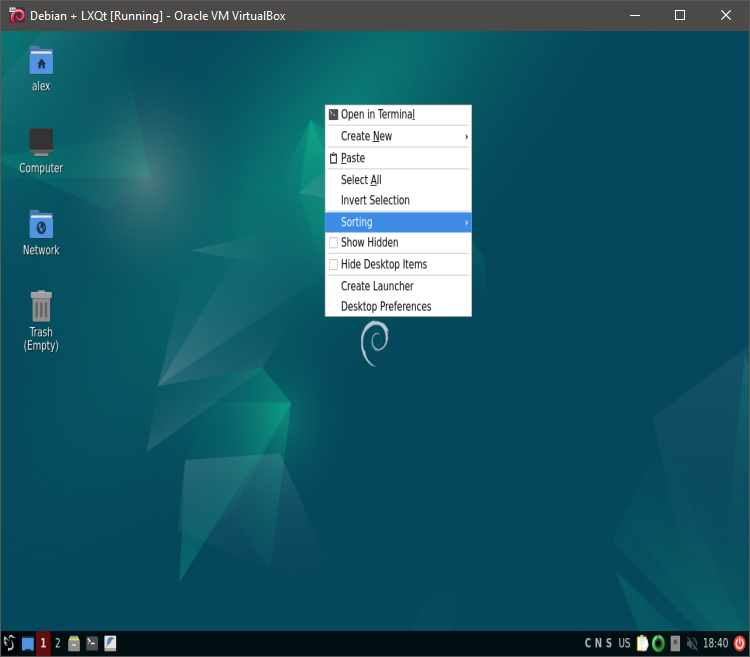Image resolution: width=750 pixels, height=657 pixels.
Task: Choose Select All from the context menu
Action: point(398,180)
